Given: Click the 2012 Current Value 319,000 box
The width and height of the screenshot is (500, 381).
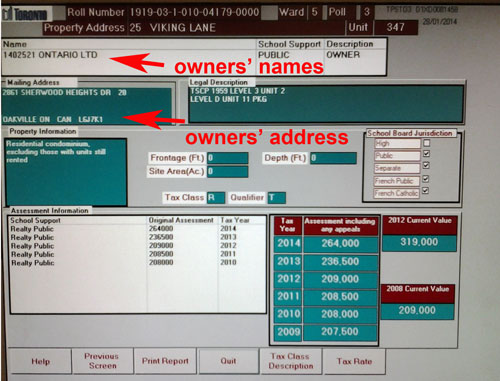Looking at the screenshot, I should click(x=419, y=242).
